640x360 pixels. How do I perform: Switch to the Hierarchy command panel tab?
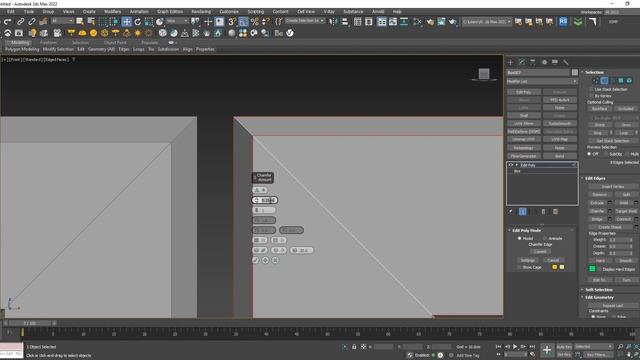(x=533, y=62)
